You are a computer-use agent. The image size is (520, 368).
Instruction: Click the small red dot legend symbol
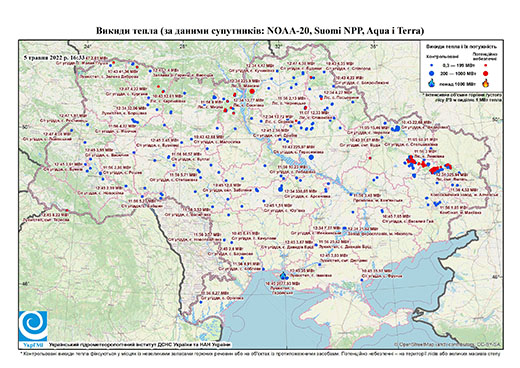pos(485,66)
